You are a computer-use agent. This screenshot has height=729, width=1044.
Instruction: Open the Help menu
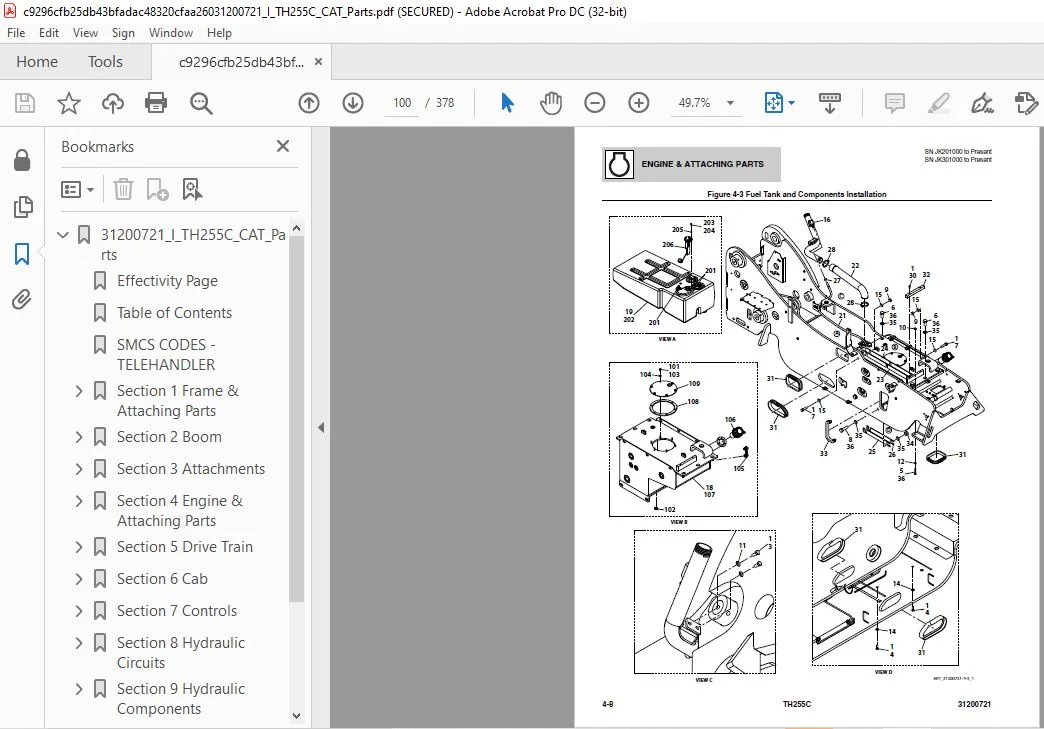coord(219,33)
